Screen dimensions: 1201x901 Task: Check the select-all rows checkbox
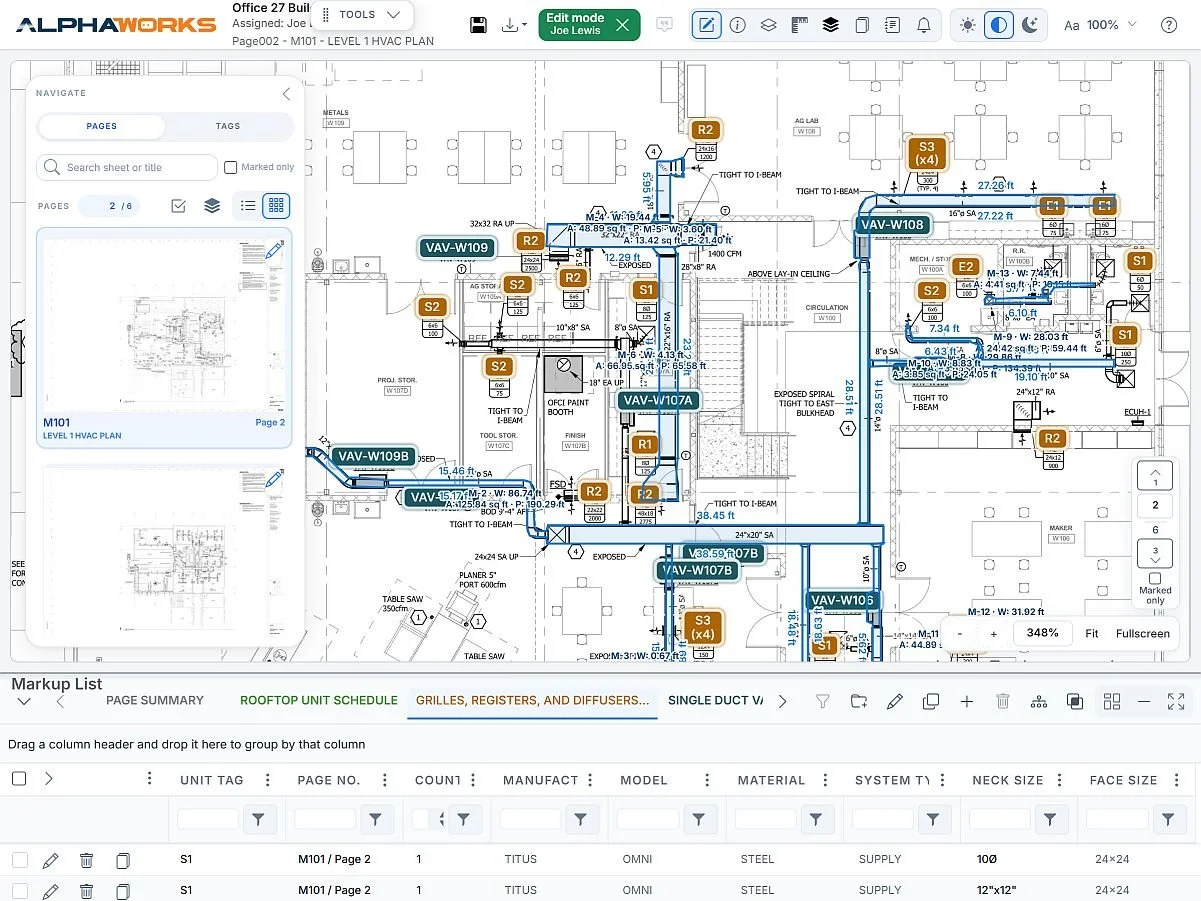(x=19, y=779)
